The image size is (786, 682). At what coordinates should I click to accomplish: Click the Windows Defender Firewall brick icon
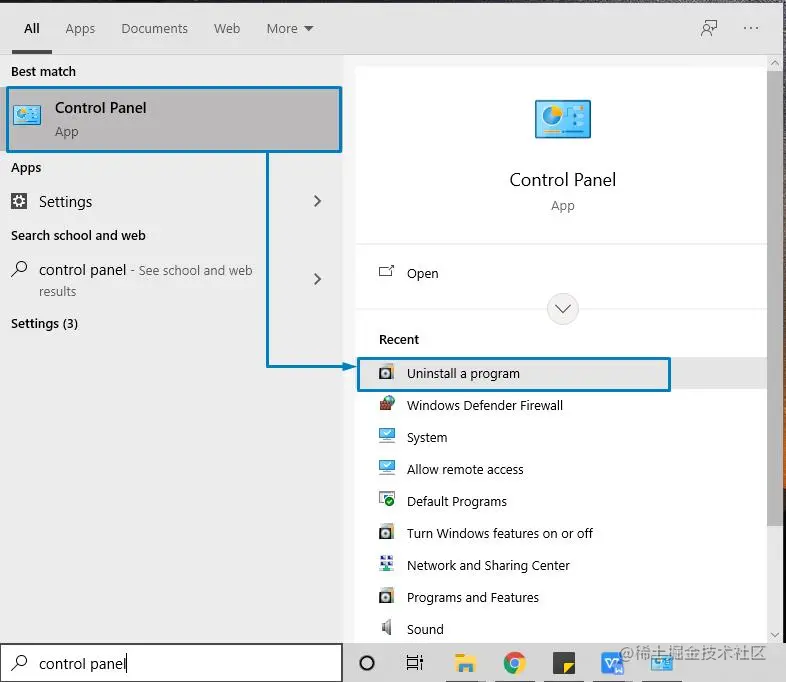[386, 403]
